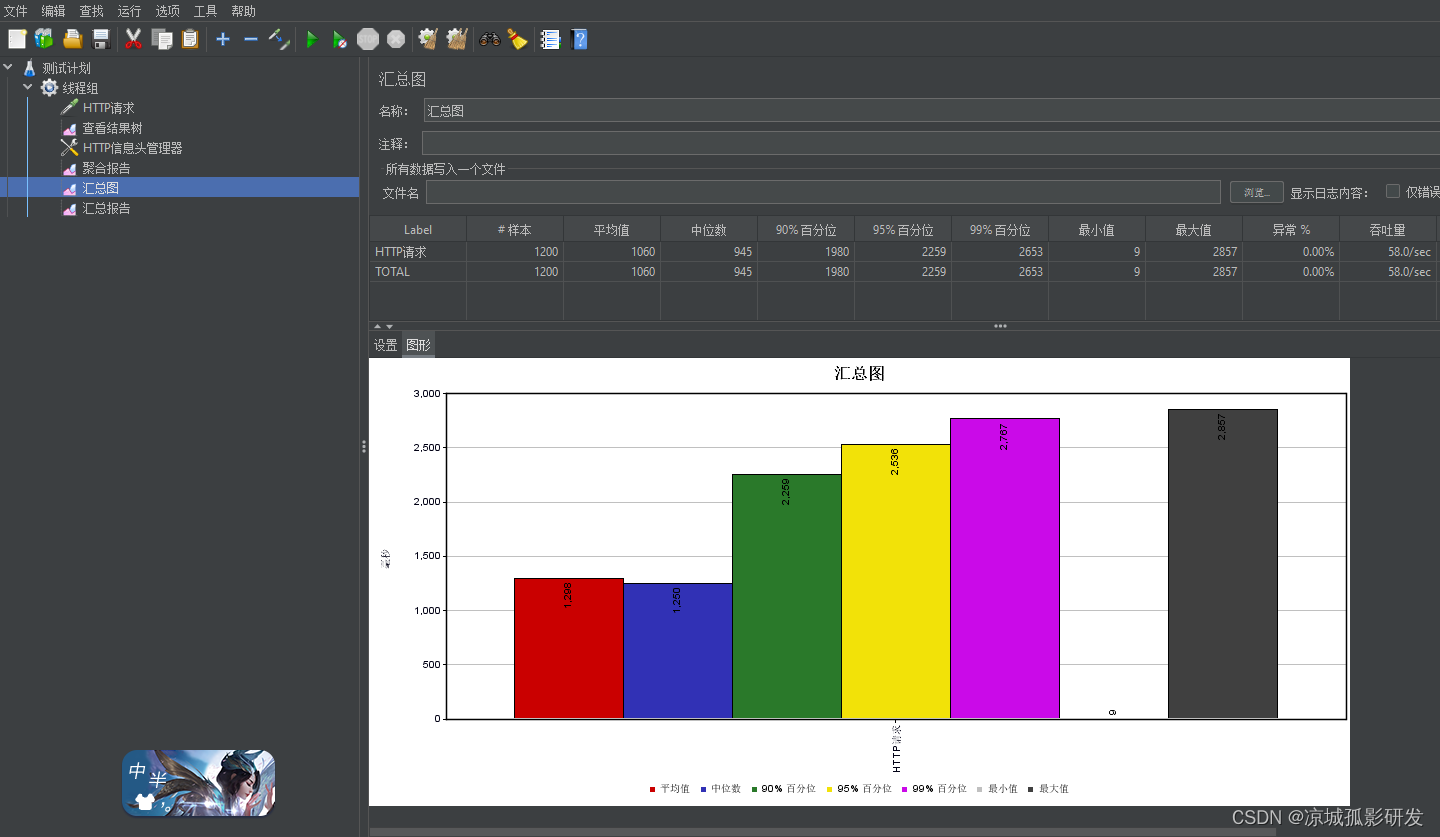Image resolution: width=1440 pixels, height=837 pixels.
Task: Click the 中/半 input method floating widget
Action: pyautogui.click(x=199, y=783)
